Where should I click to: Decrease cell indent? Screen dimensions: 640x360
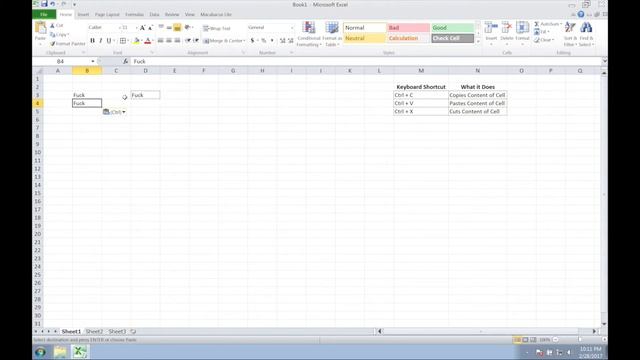pyautogui.click(x=188, y=40)
